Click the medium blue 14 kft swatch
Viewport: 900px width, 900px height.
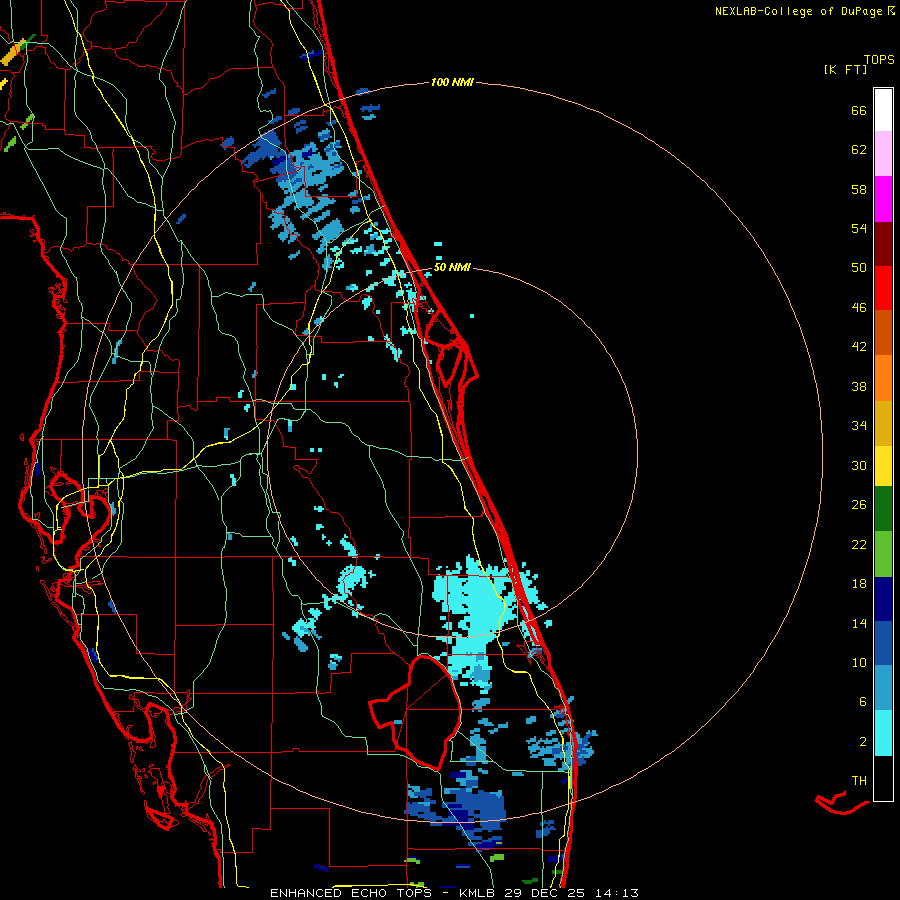click(883, 643)
